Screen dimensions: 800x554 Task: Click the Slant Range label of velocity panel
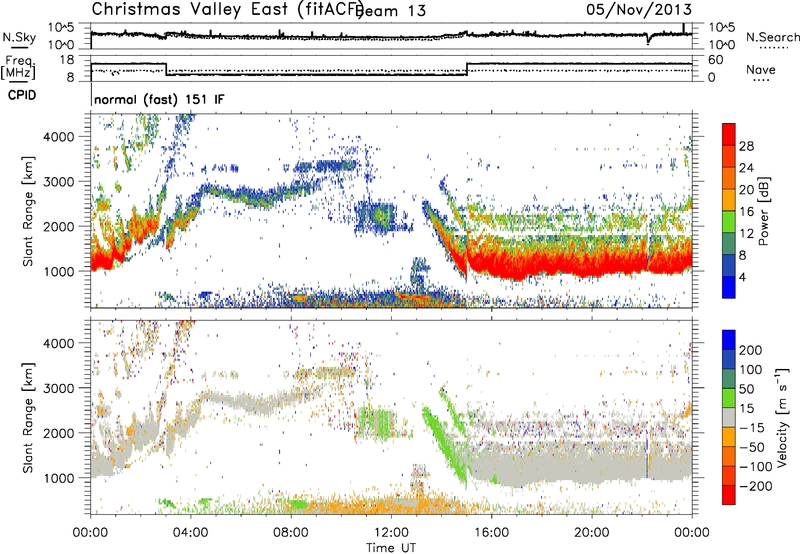[x=28, y=418]
